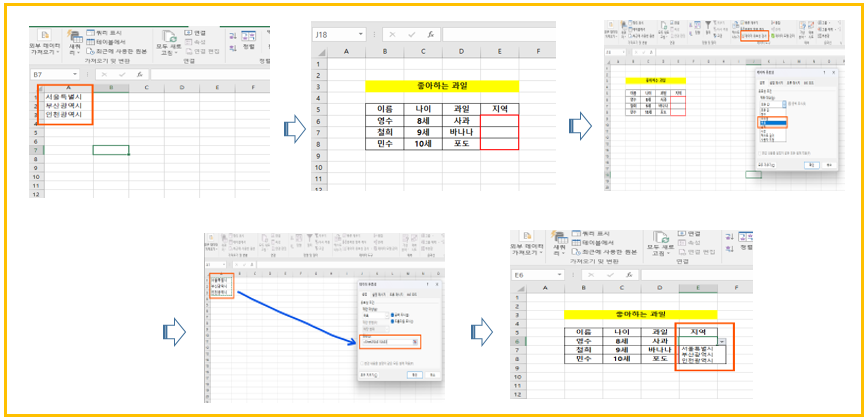
Task: Click 최근에 사용한 원본 in B7 worksheet ribbon
Action: 116,51
